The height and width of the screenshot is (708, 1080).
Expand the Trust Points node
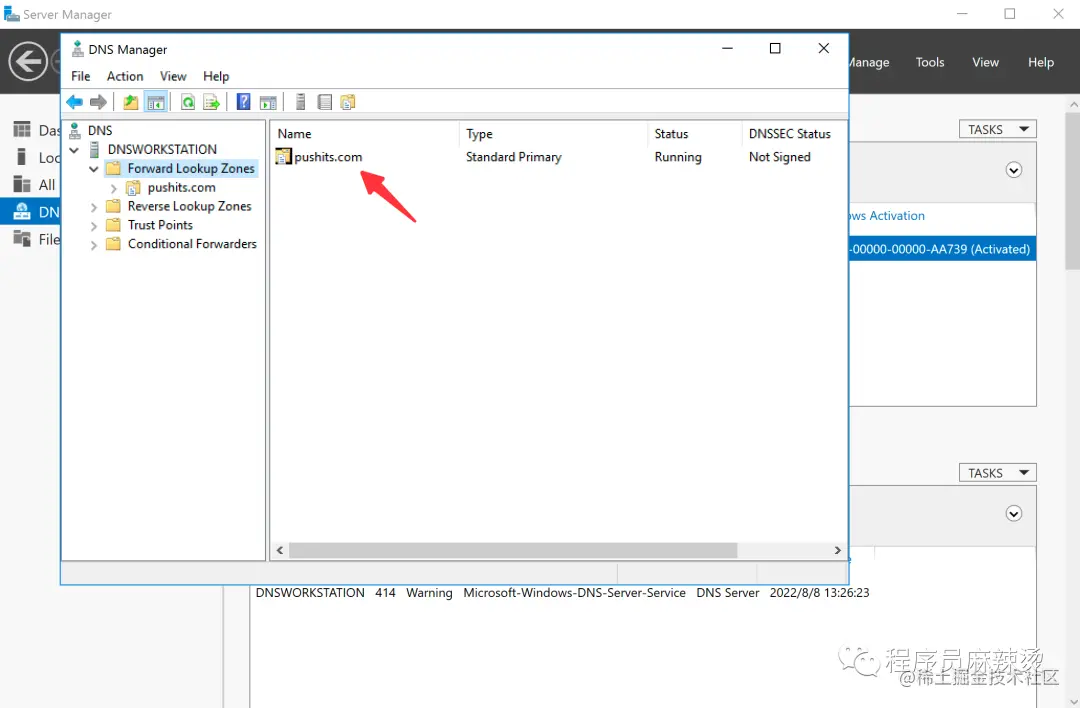(94, 225)
